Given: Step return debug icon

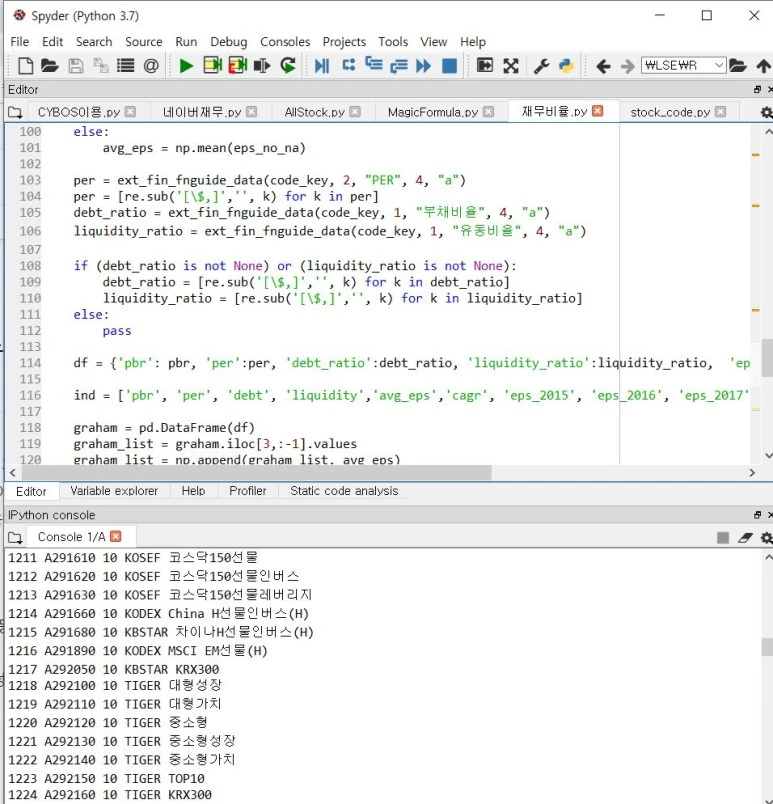Looking at the screenshot, I should [x=399, y=66].
